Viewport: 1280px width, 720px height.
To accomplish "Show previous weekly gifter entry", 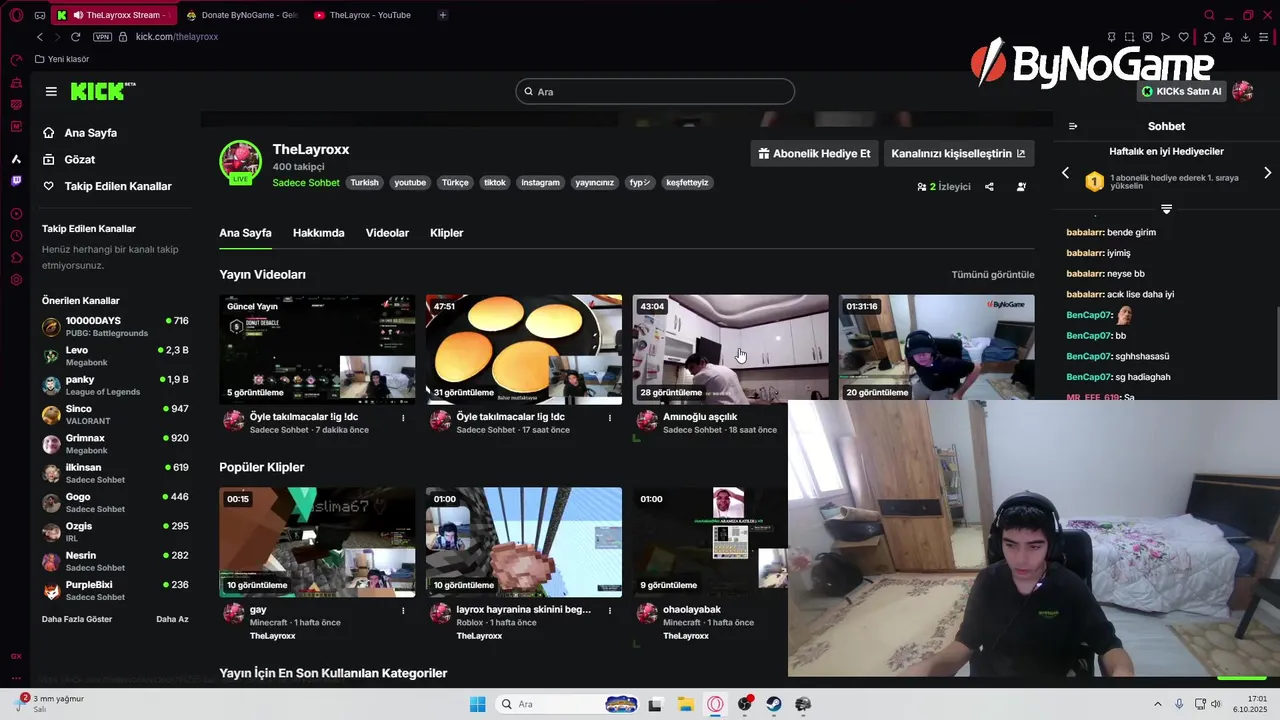I will tap(1065, 173).
